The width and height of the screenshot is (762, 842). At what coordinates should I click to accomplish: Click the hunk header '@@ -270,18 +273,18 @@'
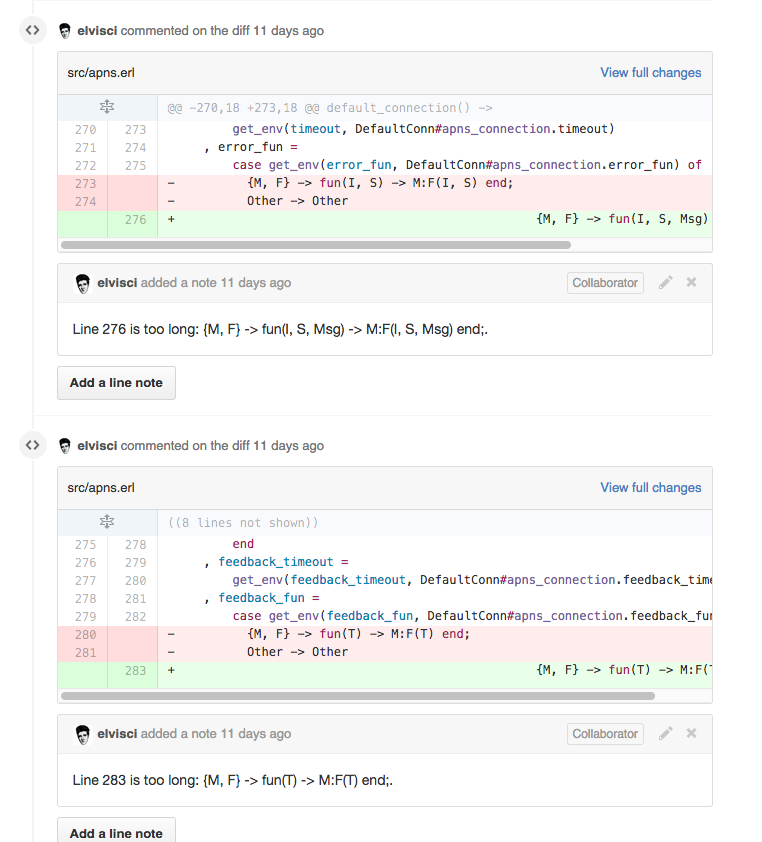click(x=243, y=108)
